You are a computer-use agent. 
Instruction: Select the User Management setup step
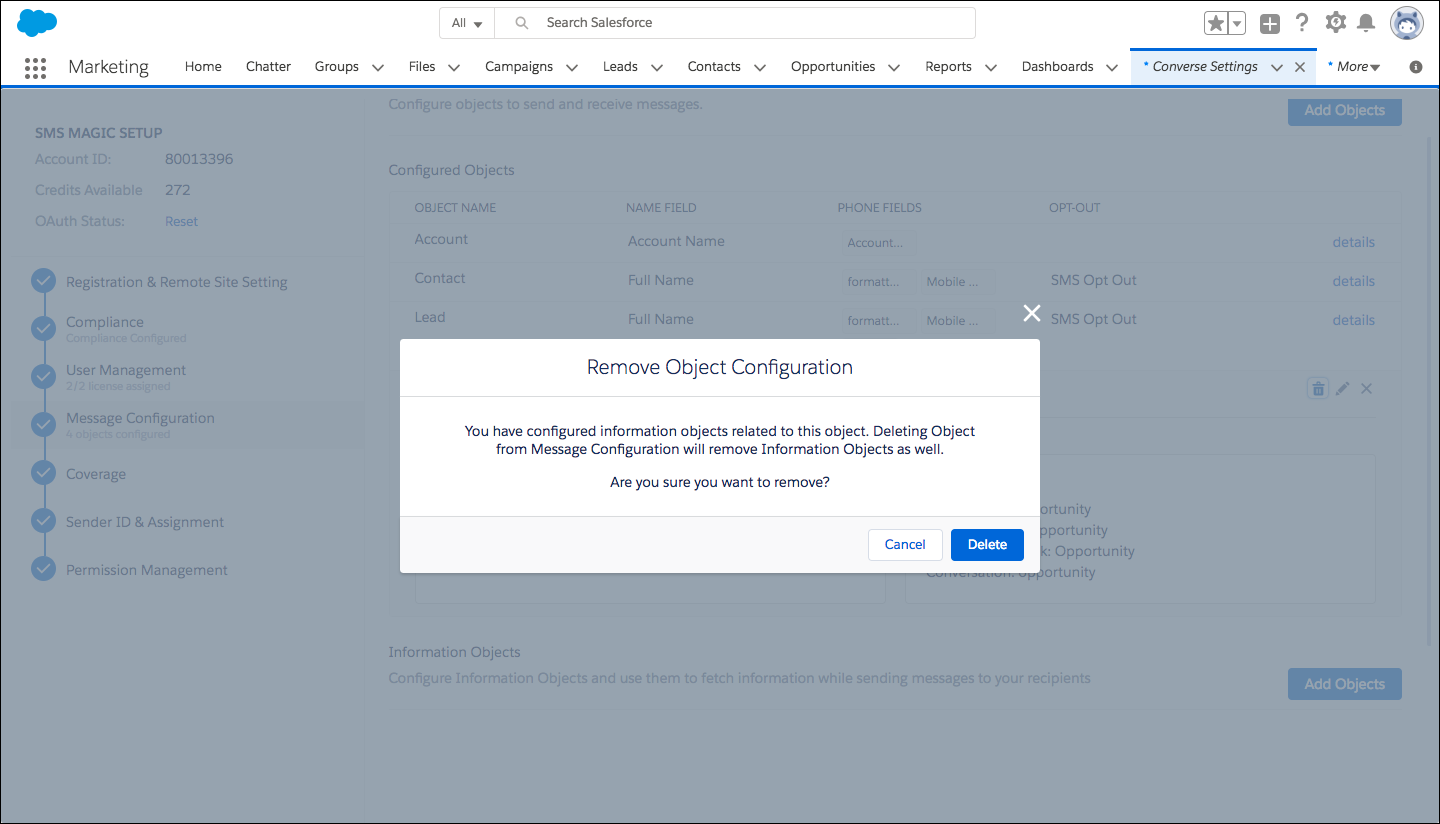[x=126, y=370]
